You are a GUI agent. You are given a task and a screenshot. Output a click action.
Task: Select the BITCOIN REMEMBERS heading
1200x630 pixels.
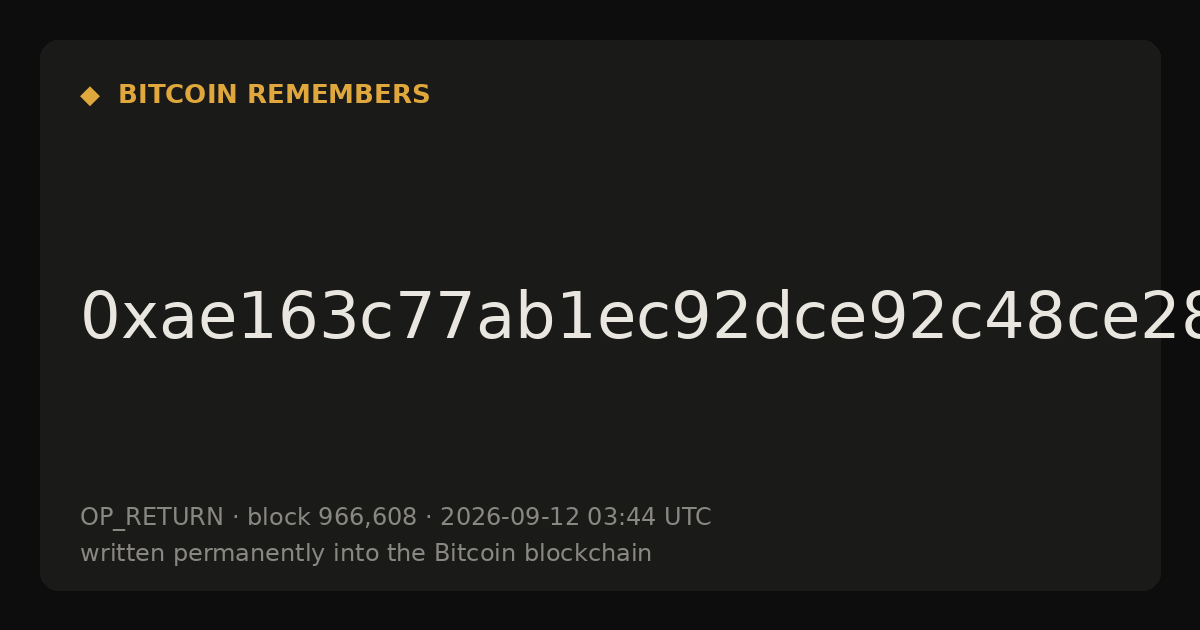tap(274, 95)
